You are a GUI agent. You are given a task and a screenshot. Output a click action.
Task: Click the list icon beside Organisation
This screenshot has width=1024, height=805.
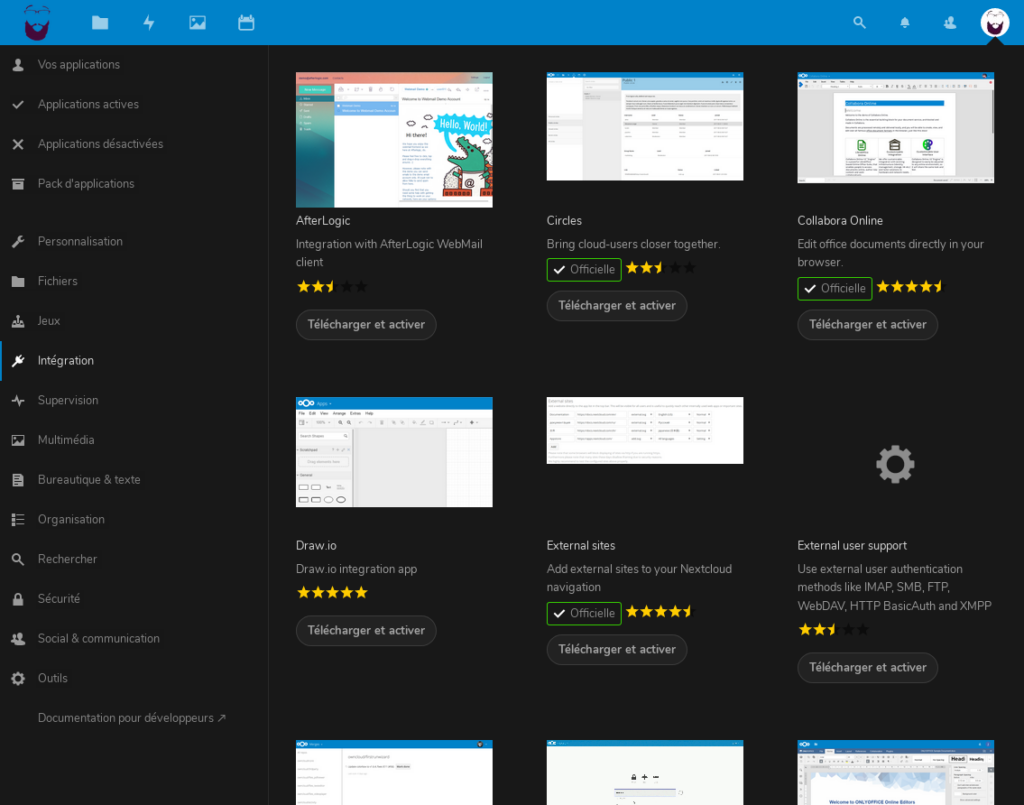(18, 520)
